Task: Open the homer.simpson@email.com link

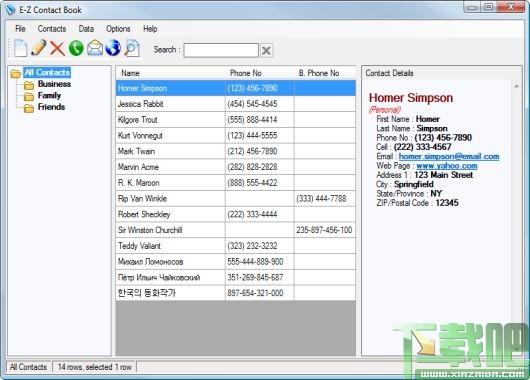Action: 449,156
